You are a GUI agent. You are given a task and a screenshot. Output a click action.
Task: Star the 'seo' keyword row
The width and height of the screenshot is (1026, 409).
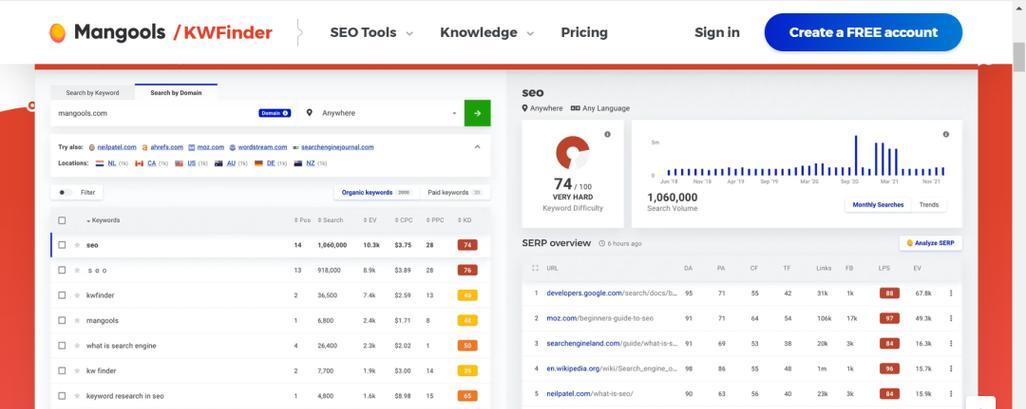tap(77, 245)
